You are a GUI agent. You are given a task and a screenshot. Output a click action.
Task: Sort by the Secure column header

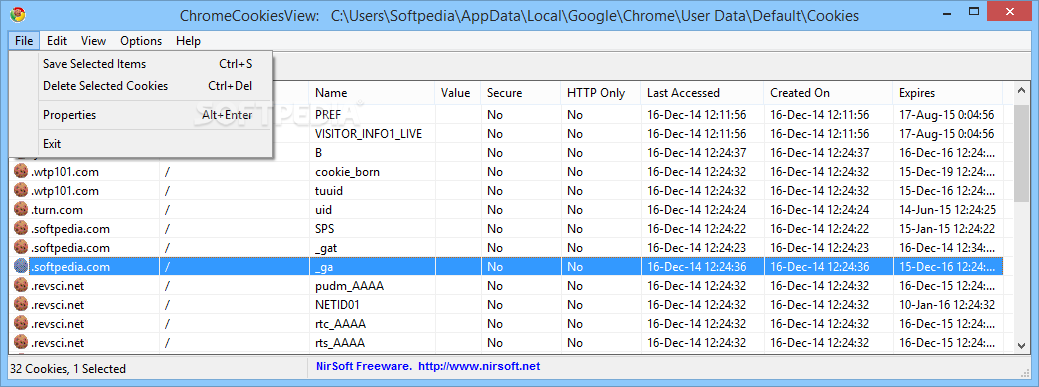point(520,93)
